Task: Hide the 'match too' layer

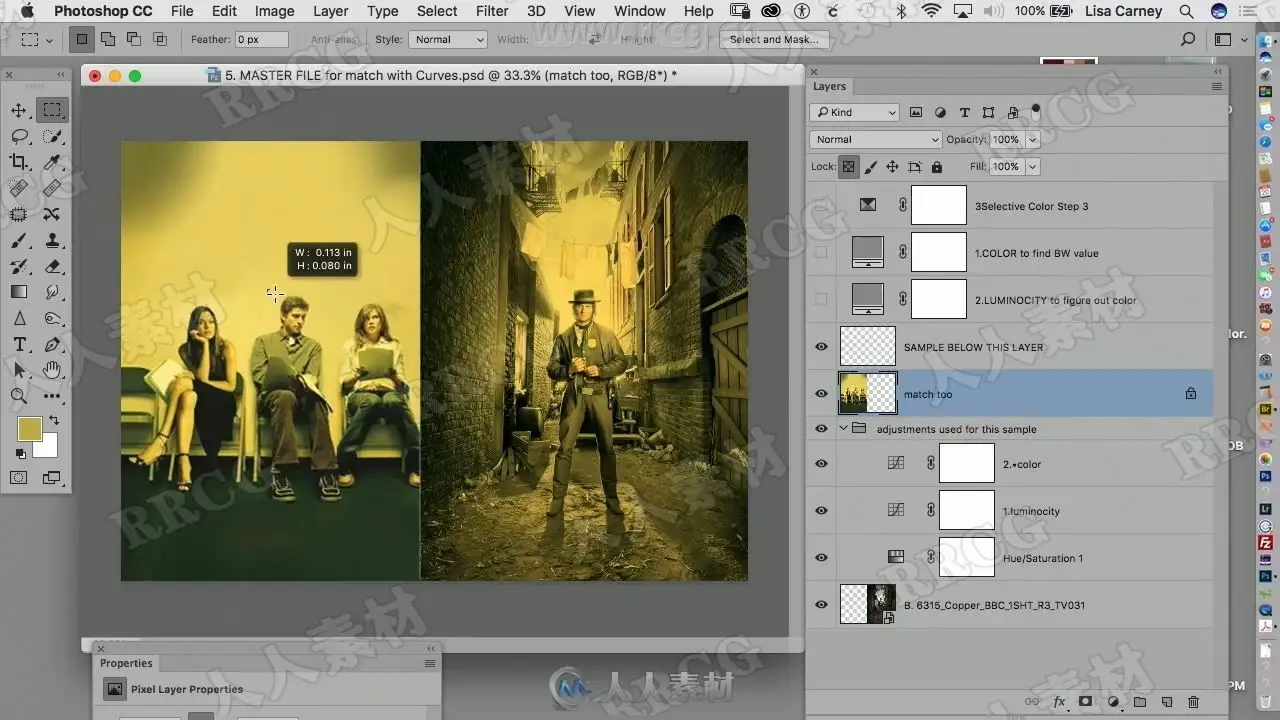Action: [x=821, y=394]
